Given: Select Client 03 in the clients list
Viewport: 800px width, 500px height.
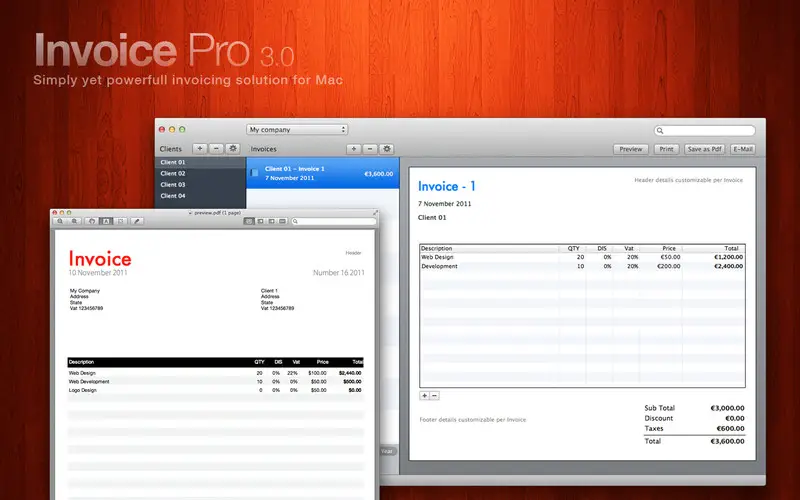Looking at the screenshot, I should point(200,185).
